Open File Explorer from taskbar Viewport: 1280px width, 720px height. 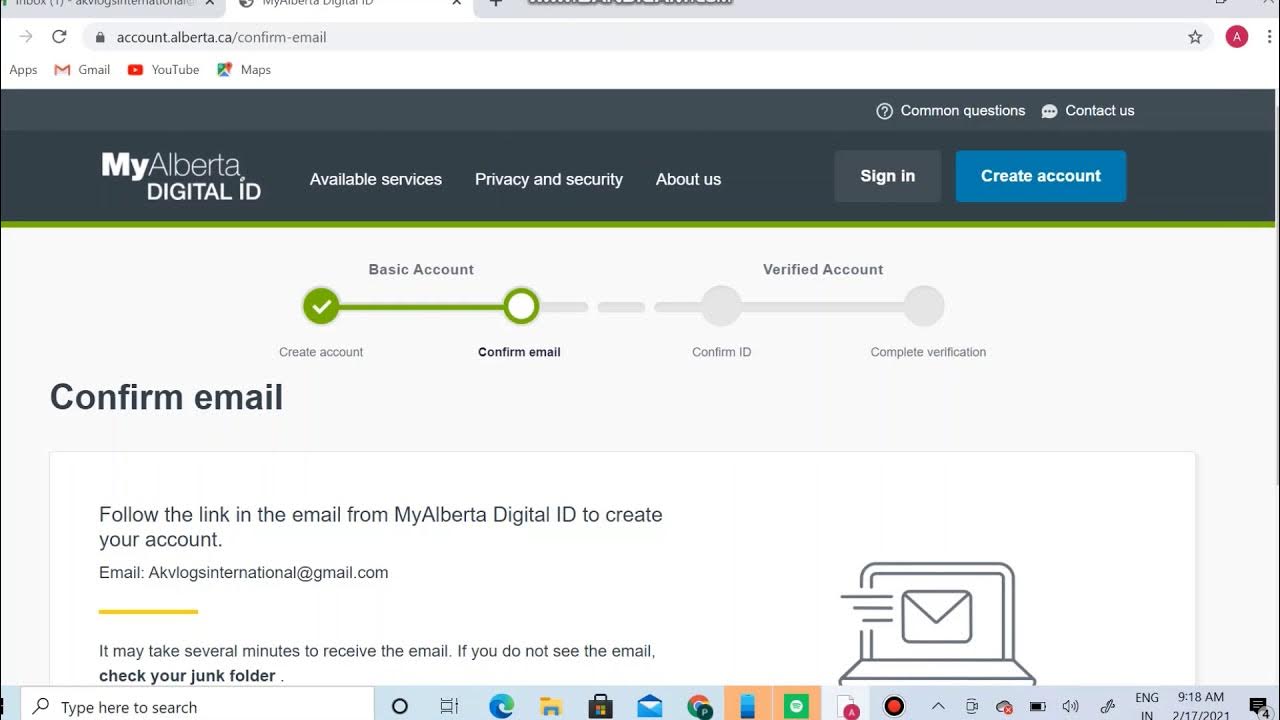coord(550,707)
